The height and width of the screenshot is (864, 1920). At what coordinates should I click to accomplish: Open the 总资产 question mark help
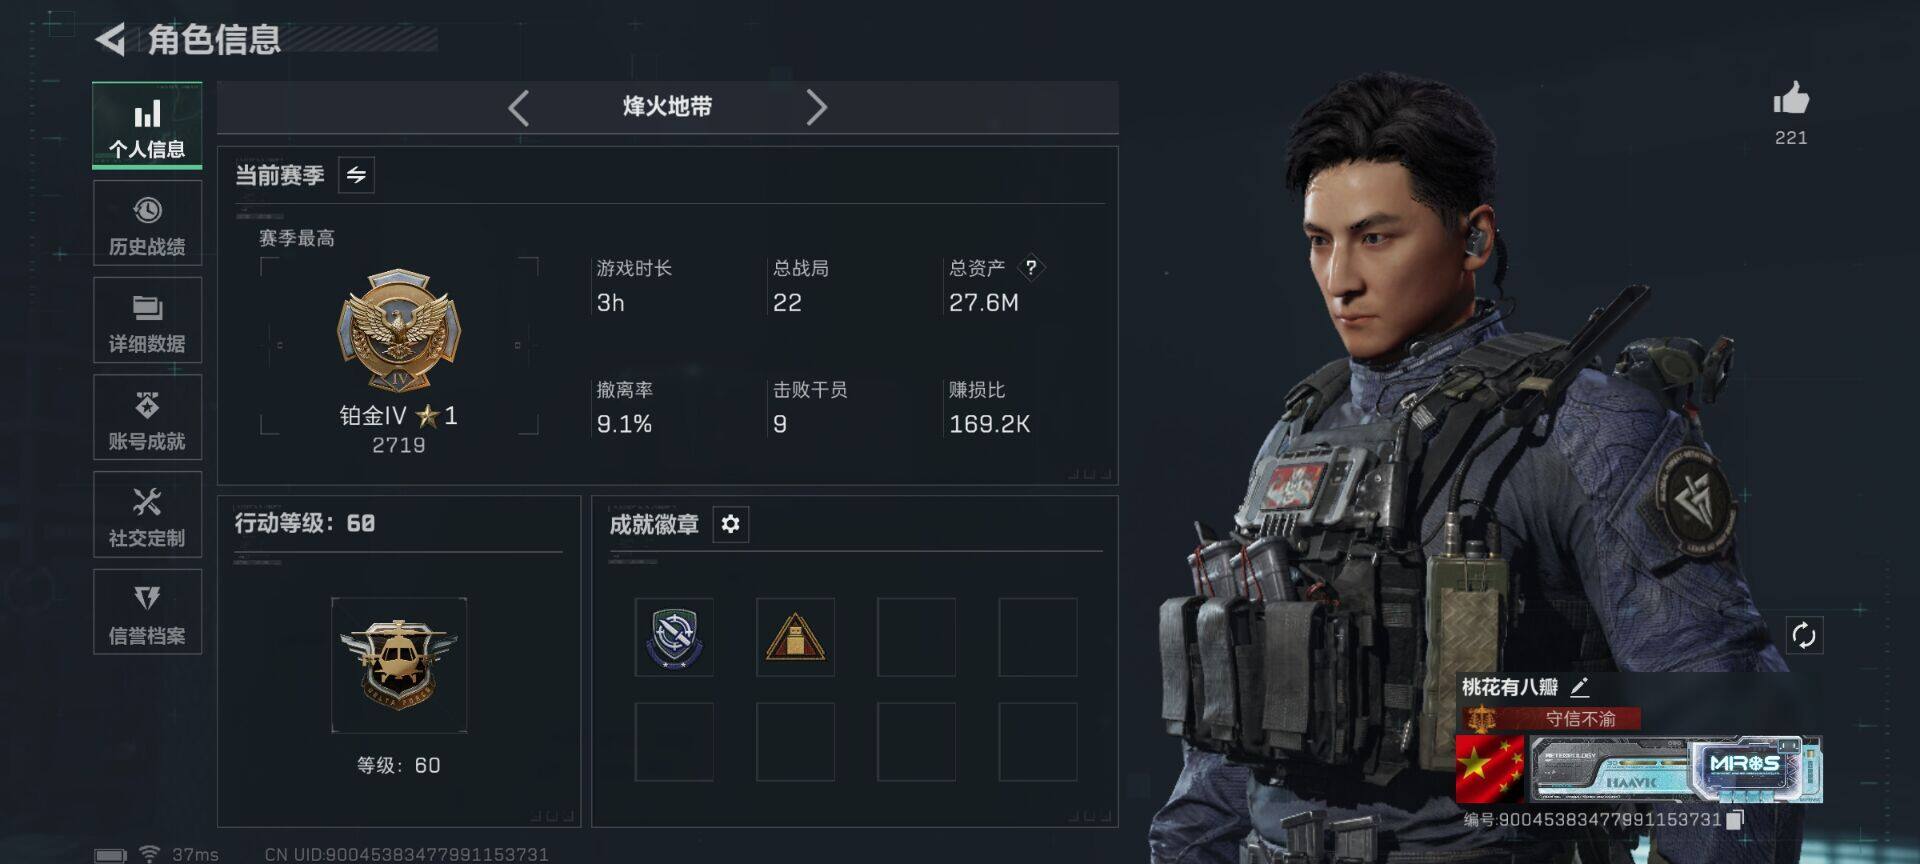pyautogui.click(x=1031, y=268)
